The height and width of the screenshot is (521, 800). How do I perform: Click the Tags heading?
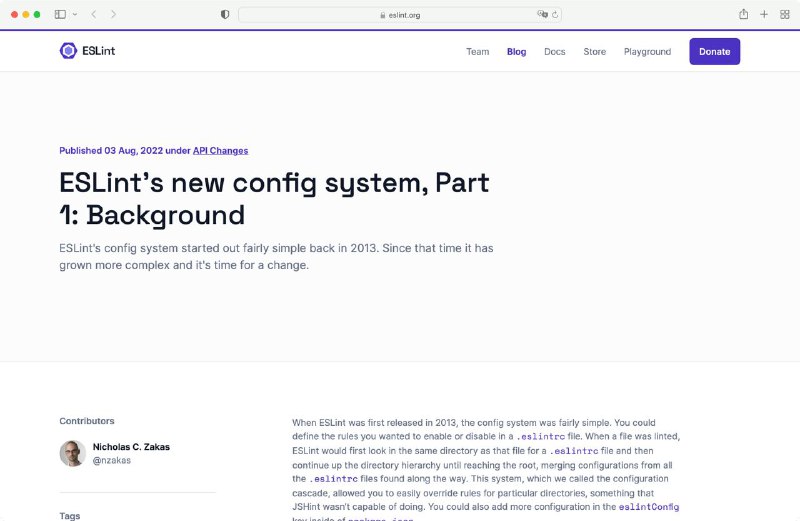click(69, 516)
